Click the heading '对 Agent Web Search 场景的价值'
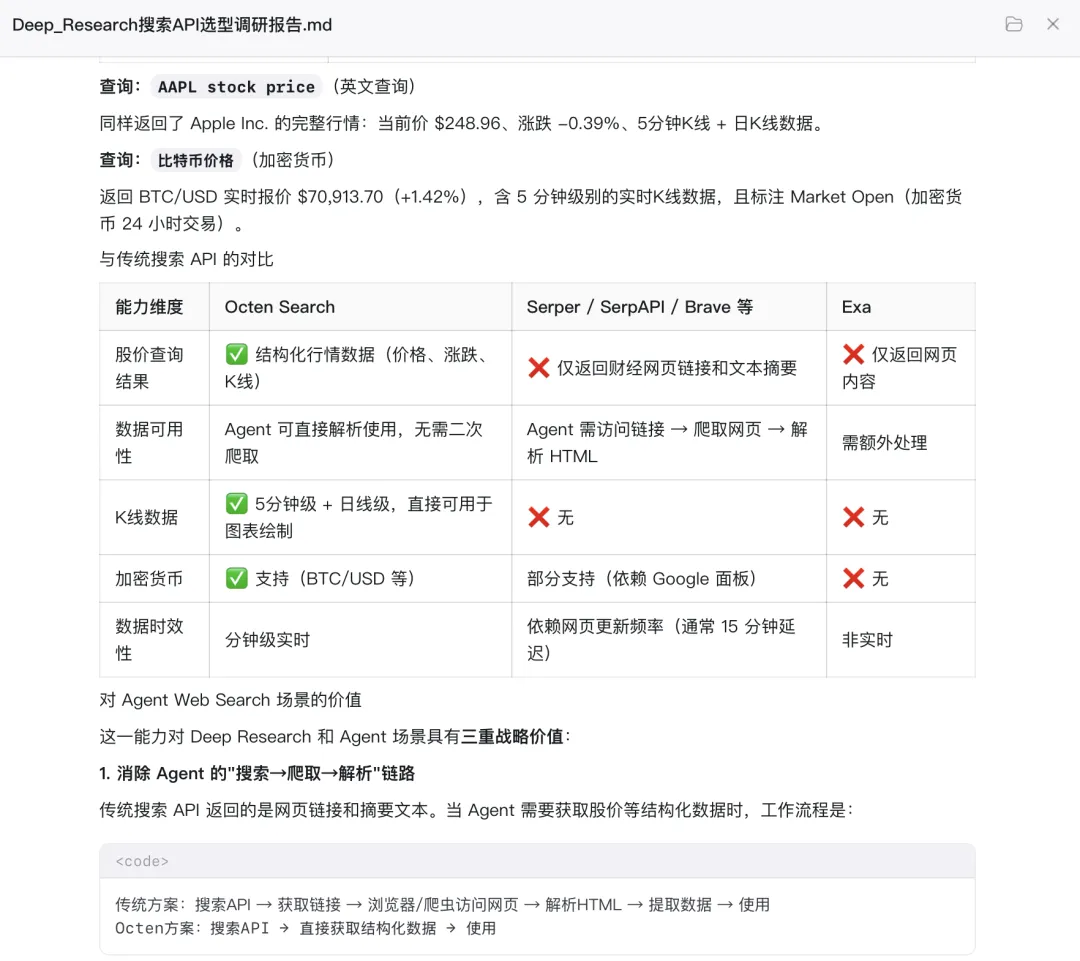The image size is (1080, 961). (230, 700)
